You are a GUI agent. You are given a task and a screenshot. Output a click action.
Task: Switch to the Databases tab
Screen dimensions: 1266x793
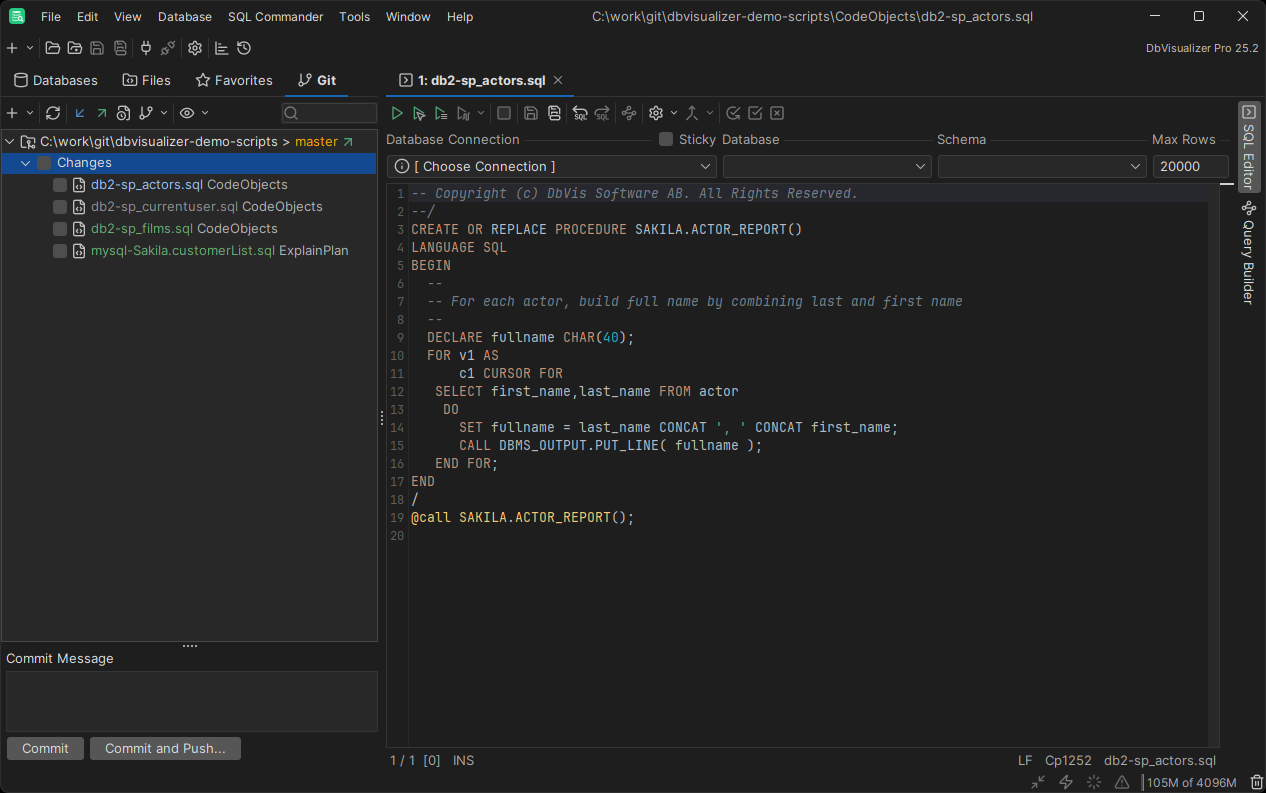[55, 80]
